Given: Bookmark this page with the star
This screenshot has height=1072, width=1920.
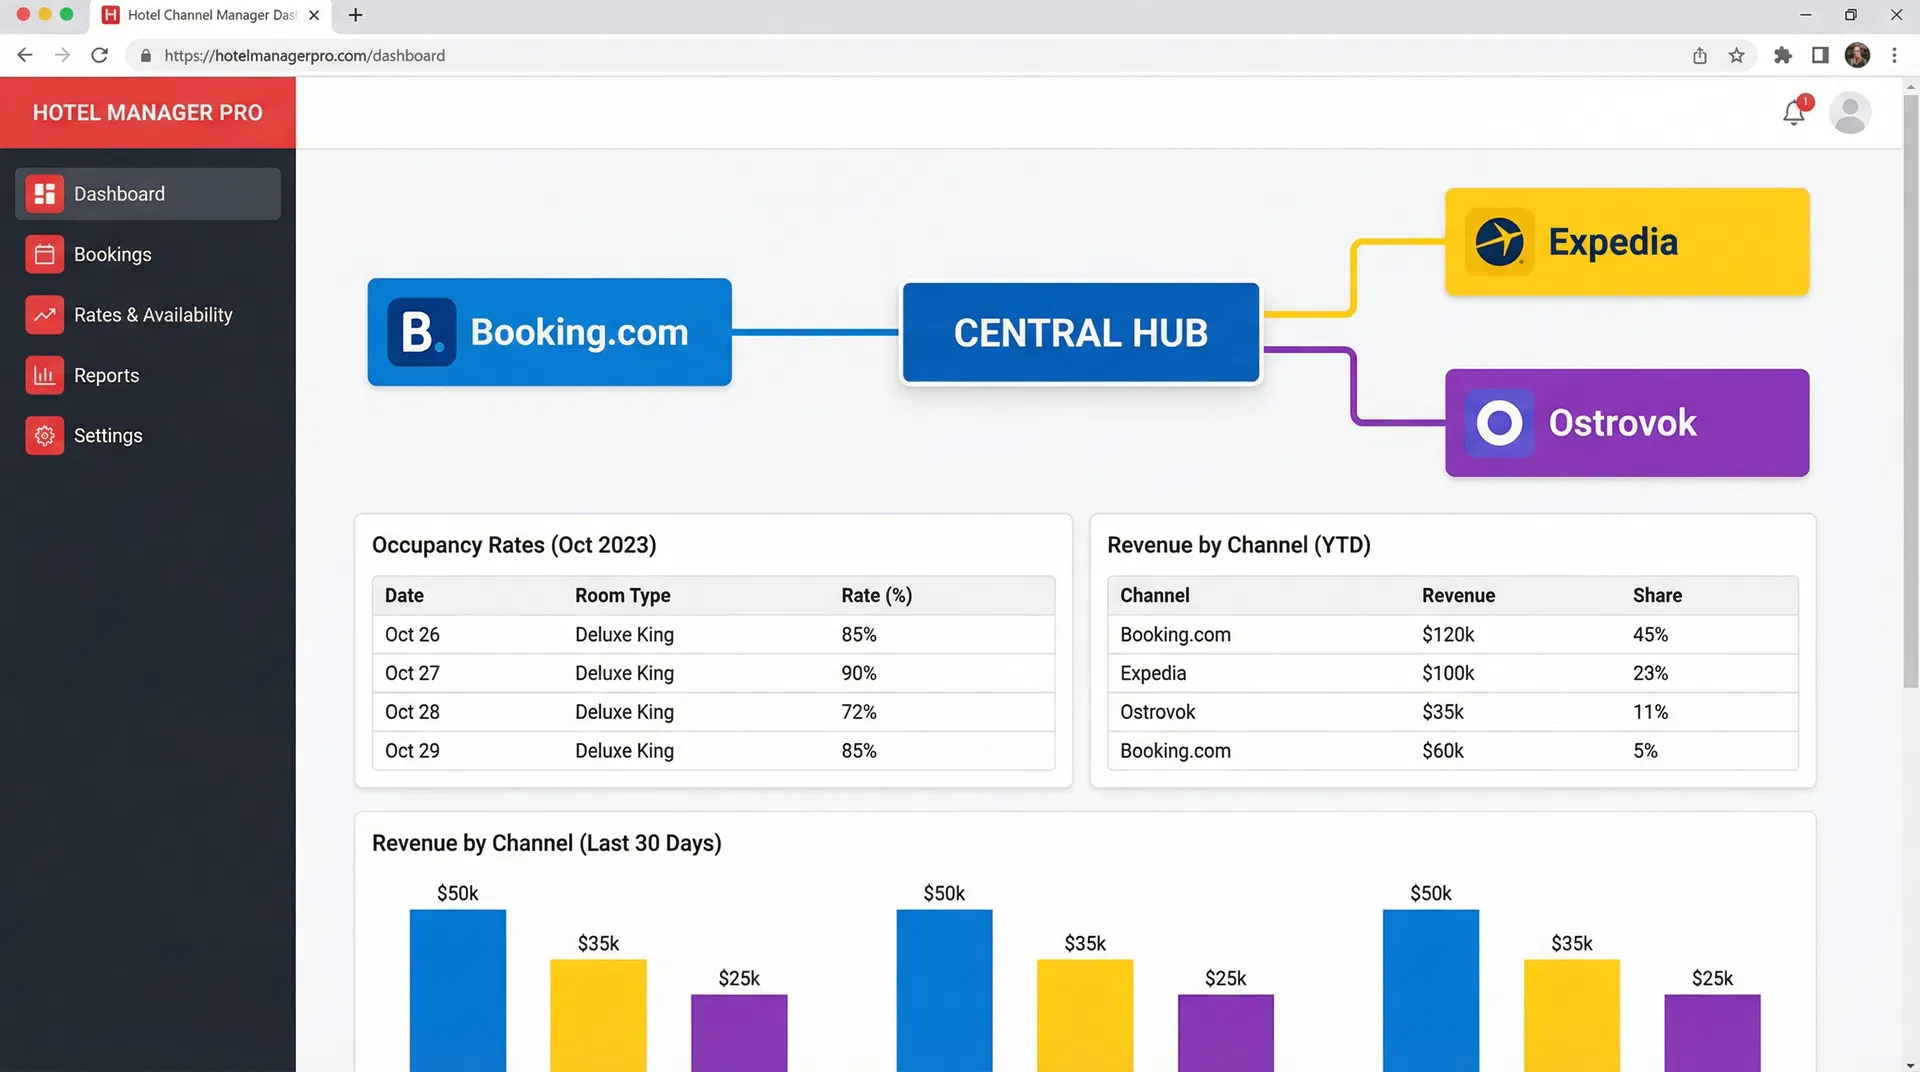Looking at the screenshot, I should point(1737,56).
